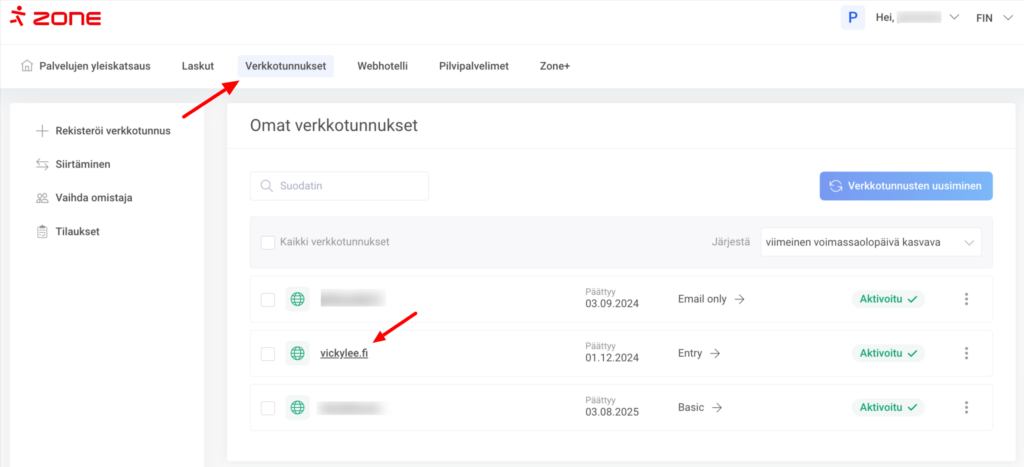Click the Zone logo
Image resolution: width=1024 pixels, height=467 pixels.
55,18
